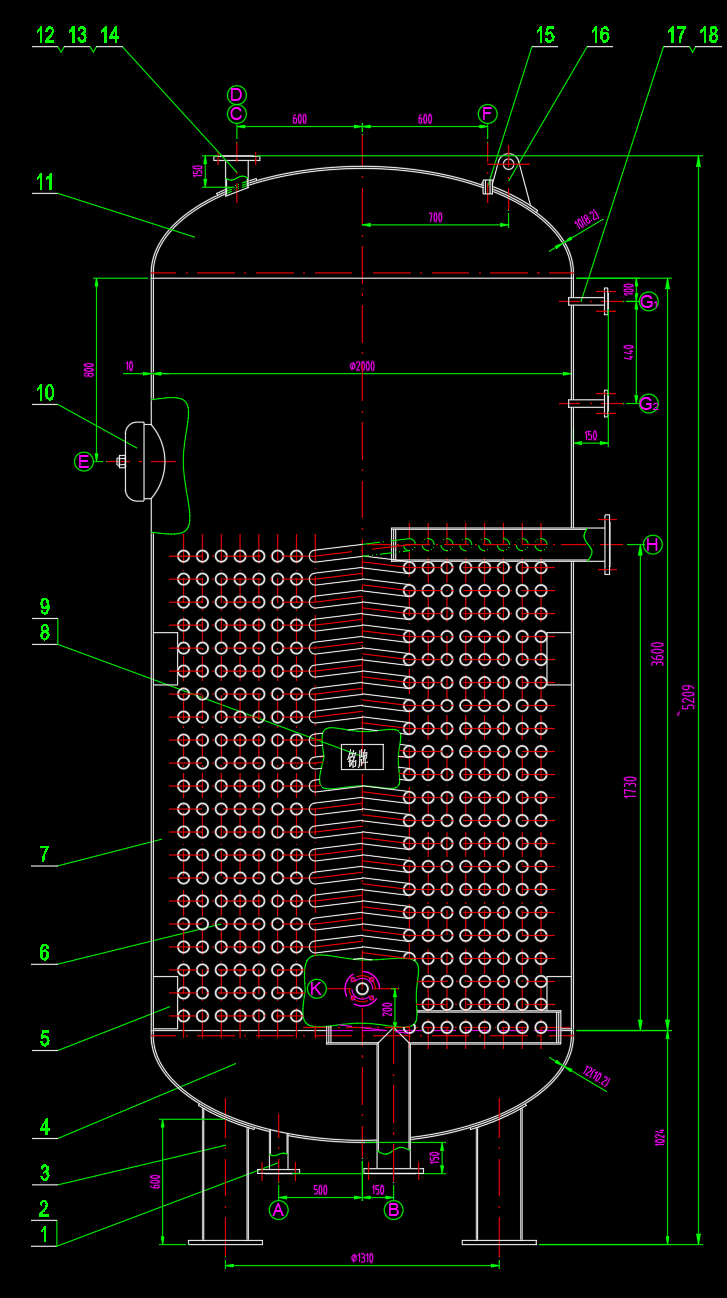The height and width of the screenshot is (1298, 727).
Task: Select the circled K marker near flange
Action: 316,988
